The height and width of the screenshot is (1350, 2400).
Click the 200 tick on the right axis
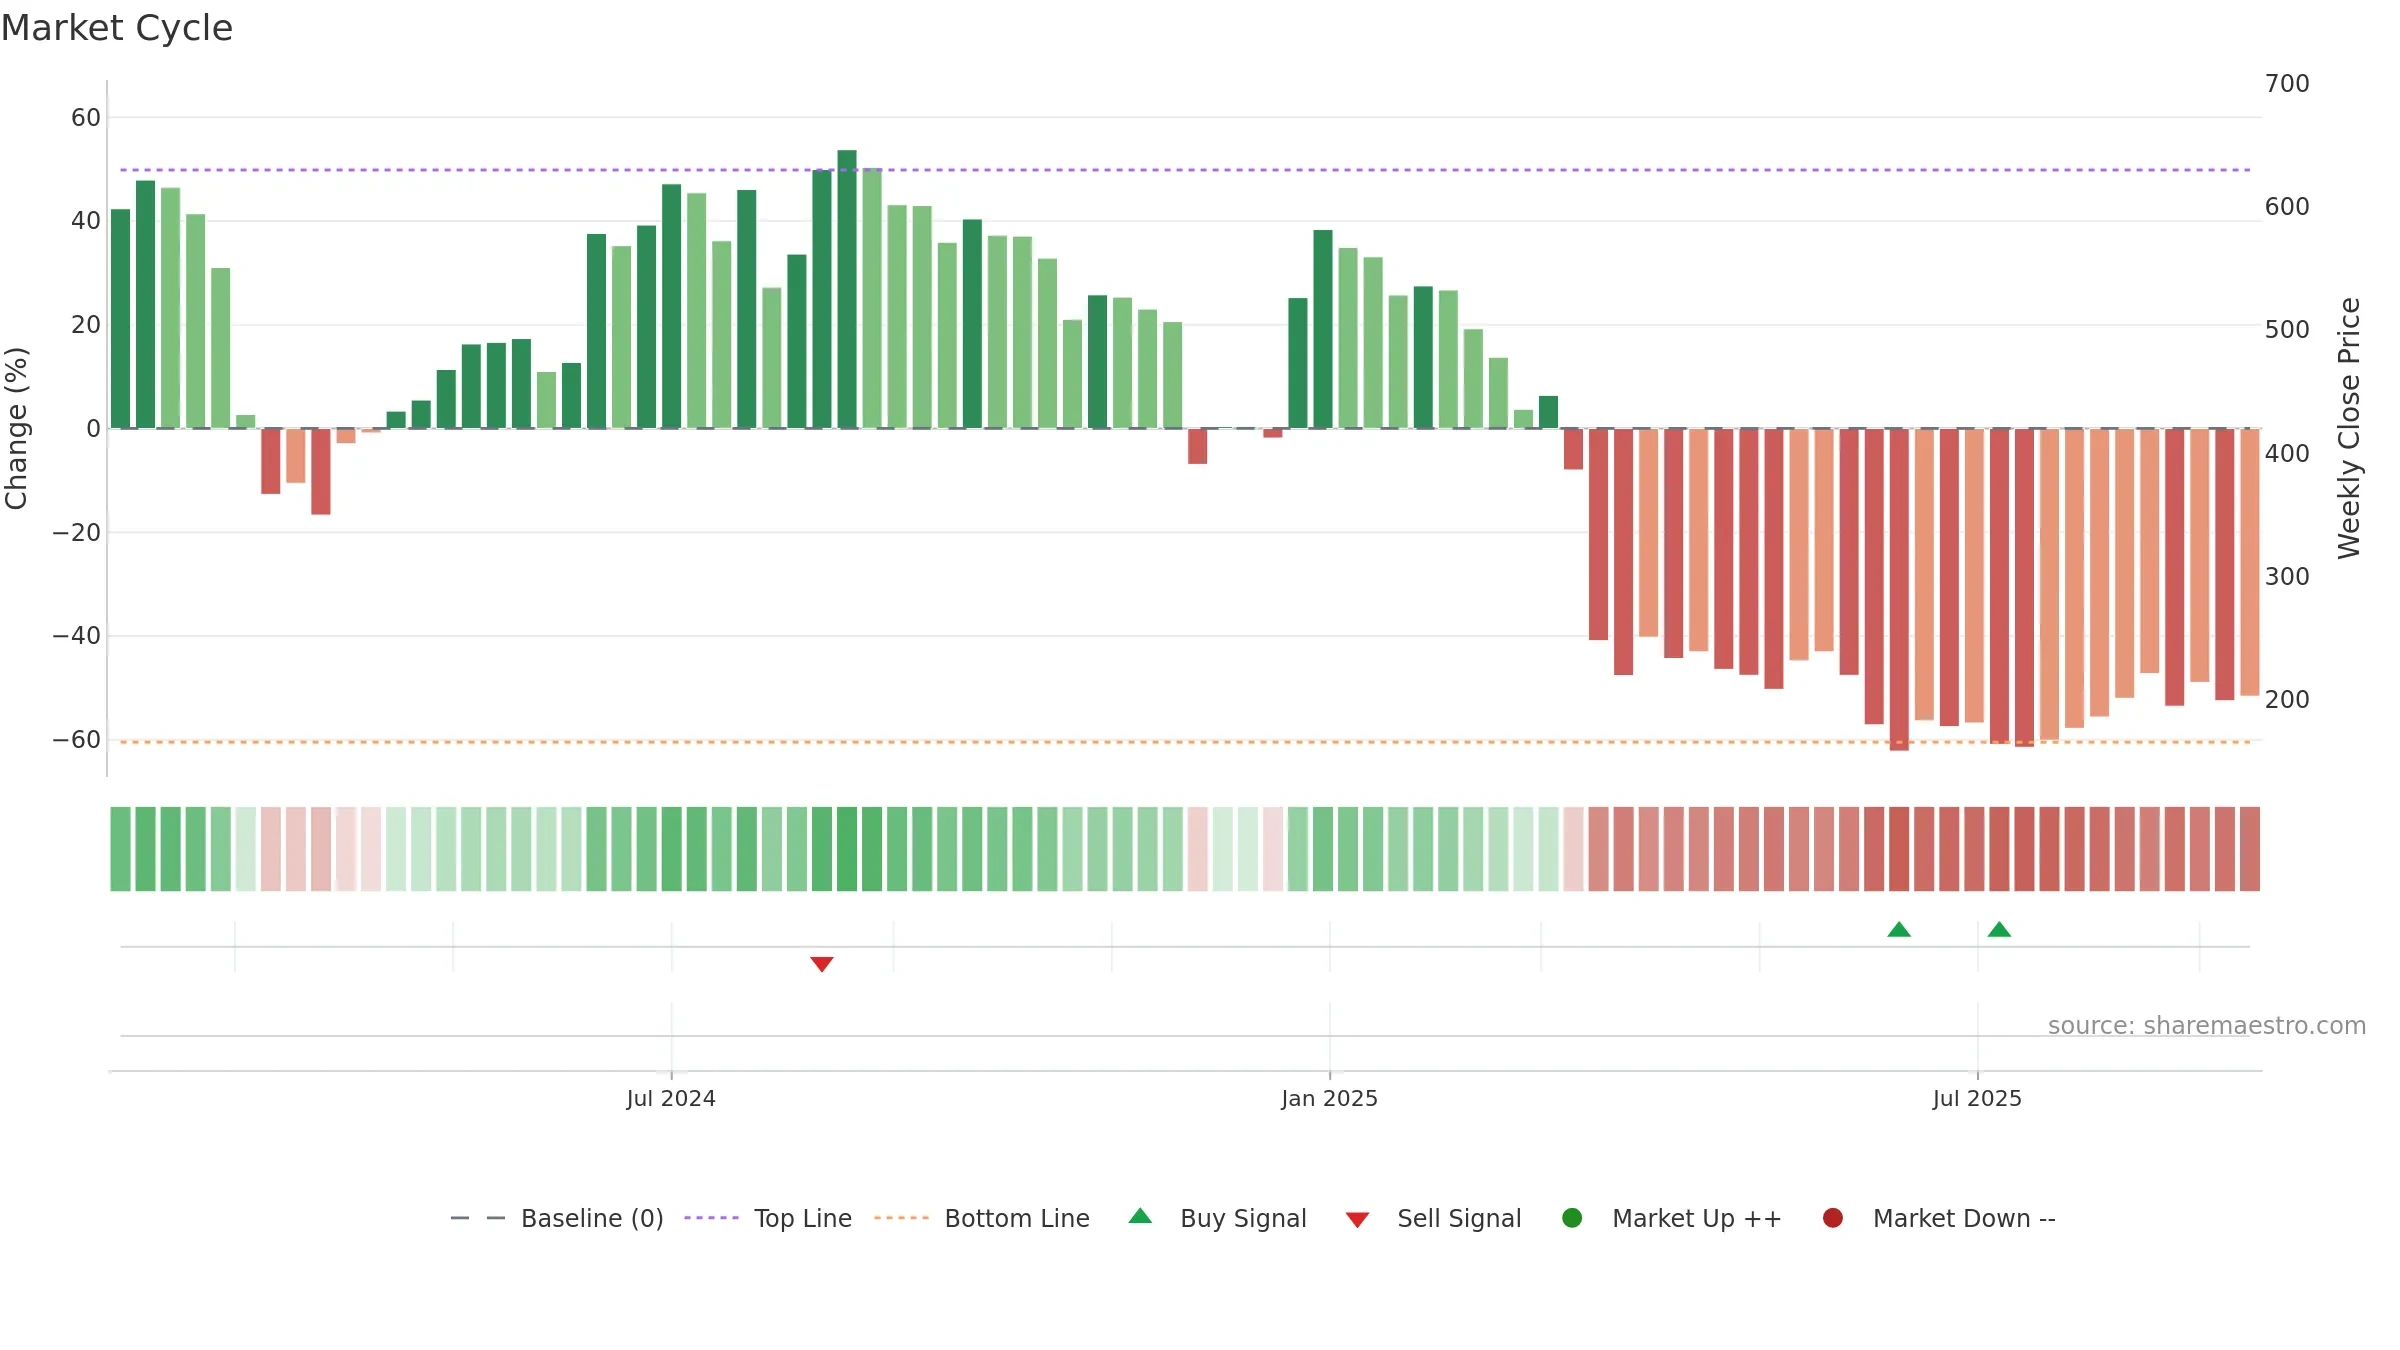(2287, 700)
